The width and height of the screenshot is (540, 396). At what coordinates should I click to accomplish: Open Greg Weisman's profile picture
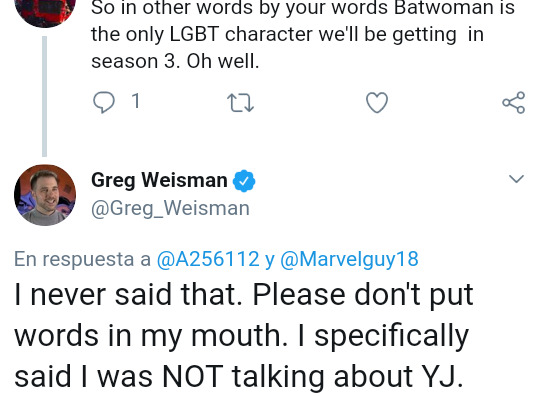coord(45,195)
